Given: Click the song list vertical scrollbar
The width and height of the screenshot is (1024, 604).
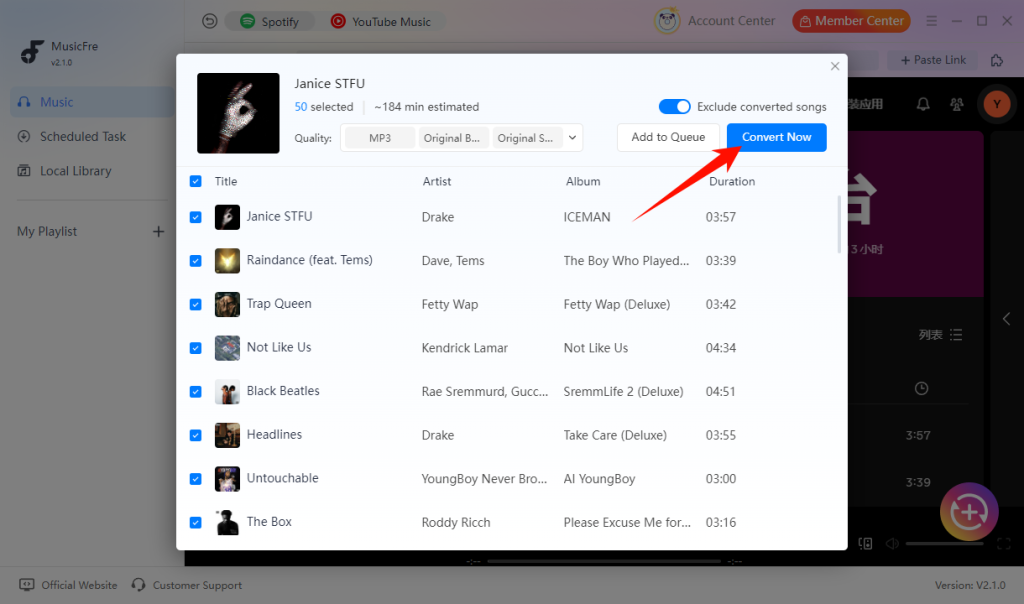Looking at the screenshot, I should (839, 224).
